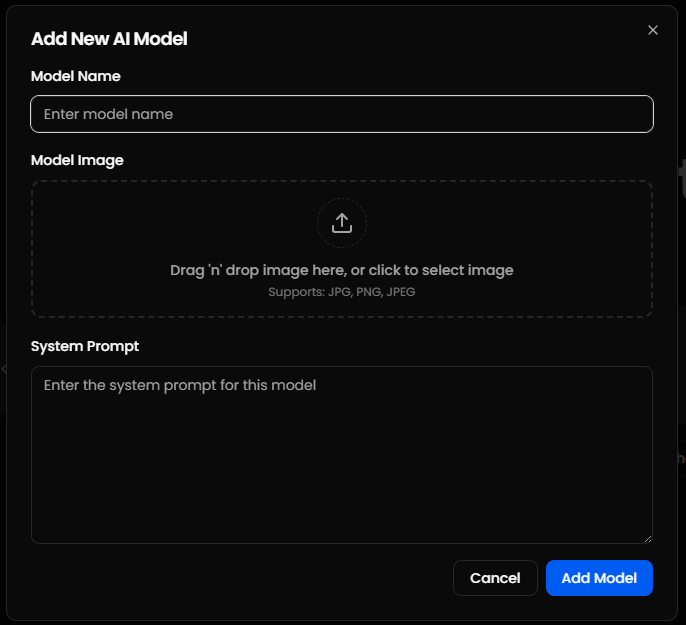Focus the Model Name input field
Image resolution: width=686 pixels, height=625 pixels.
[x=342, y=114]
